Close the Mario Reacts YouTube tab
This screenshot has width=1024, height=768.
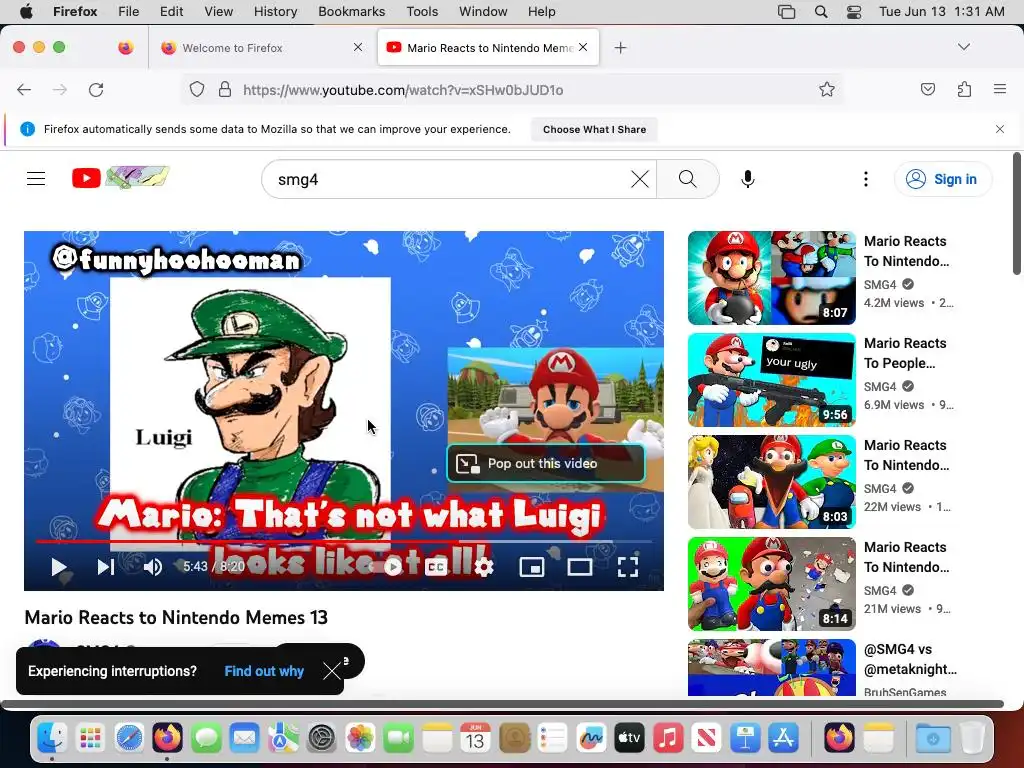(583, 47)
